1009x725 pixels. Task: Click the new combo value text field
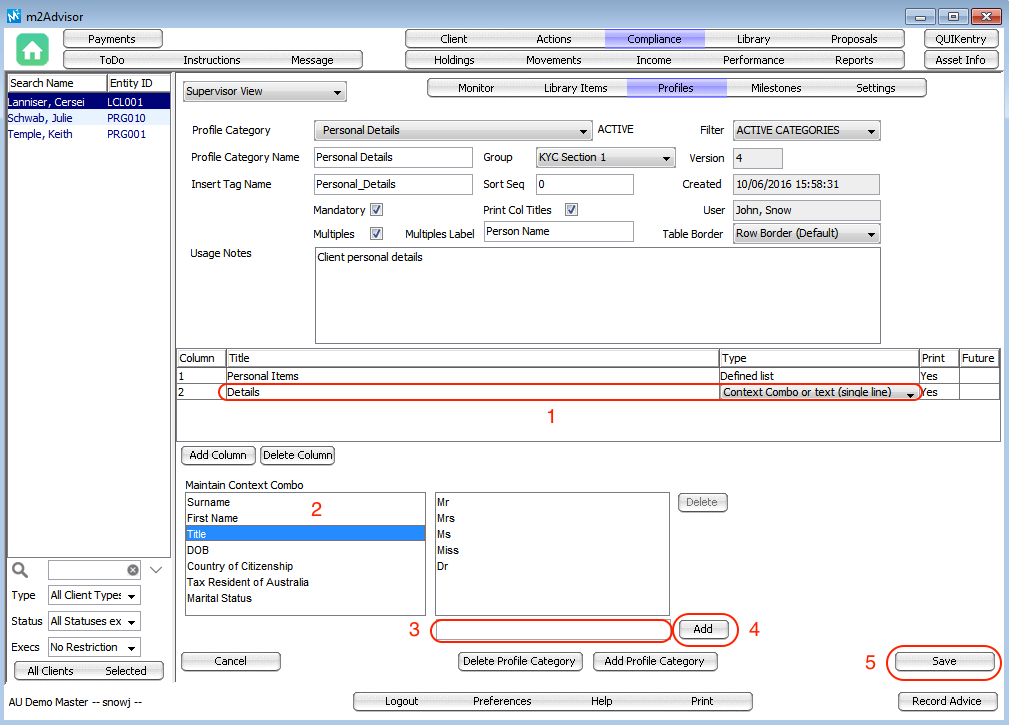[x=553, y=630]
